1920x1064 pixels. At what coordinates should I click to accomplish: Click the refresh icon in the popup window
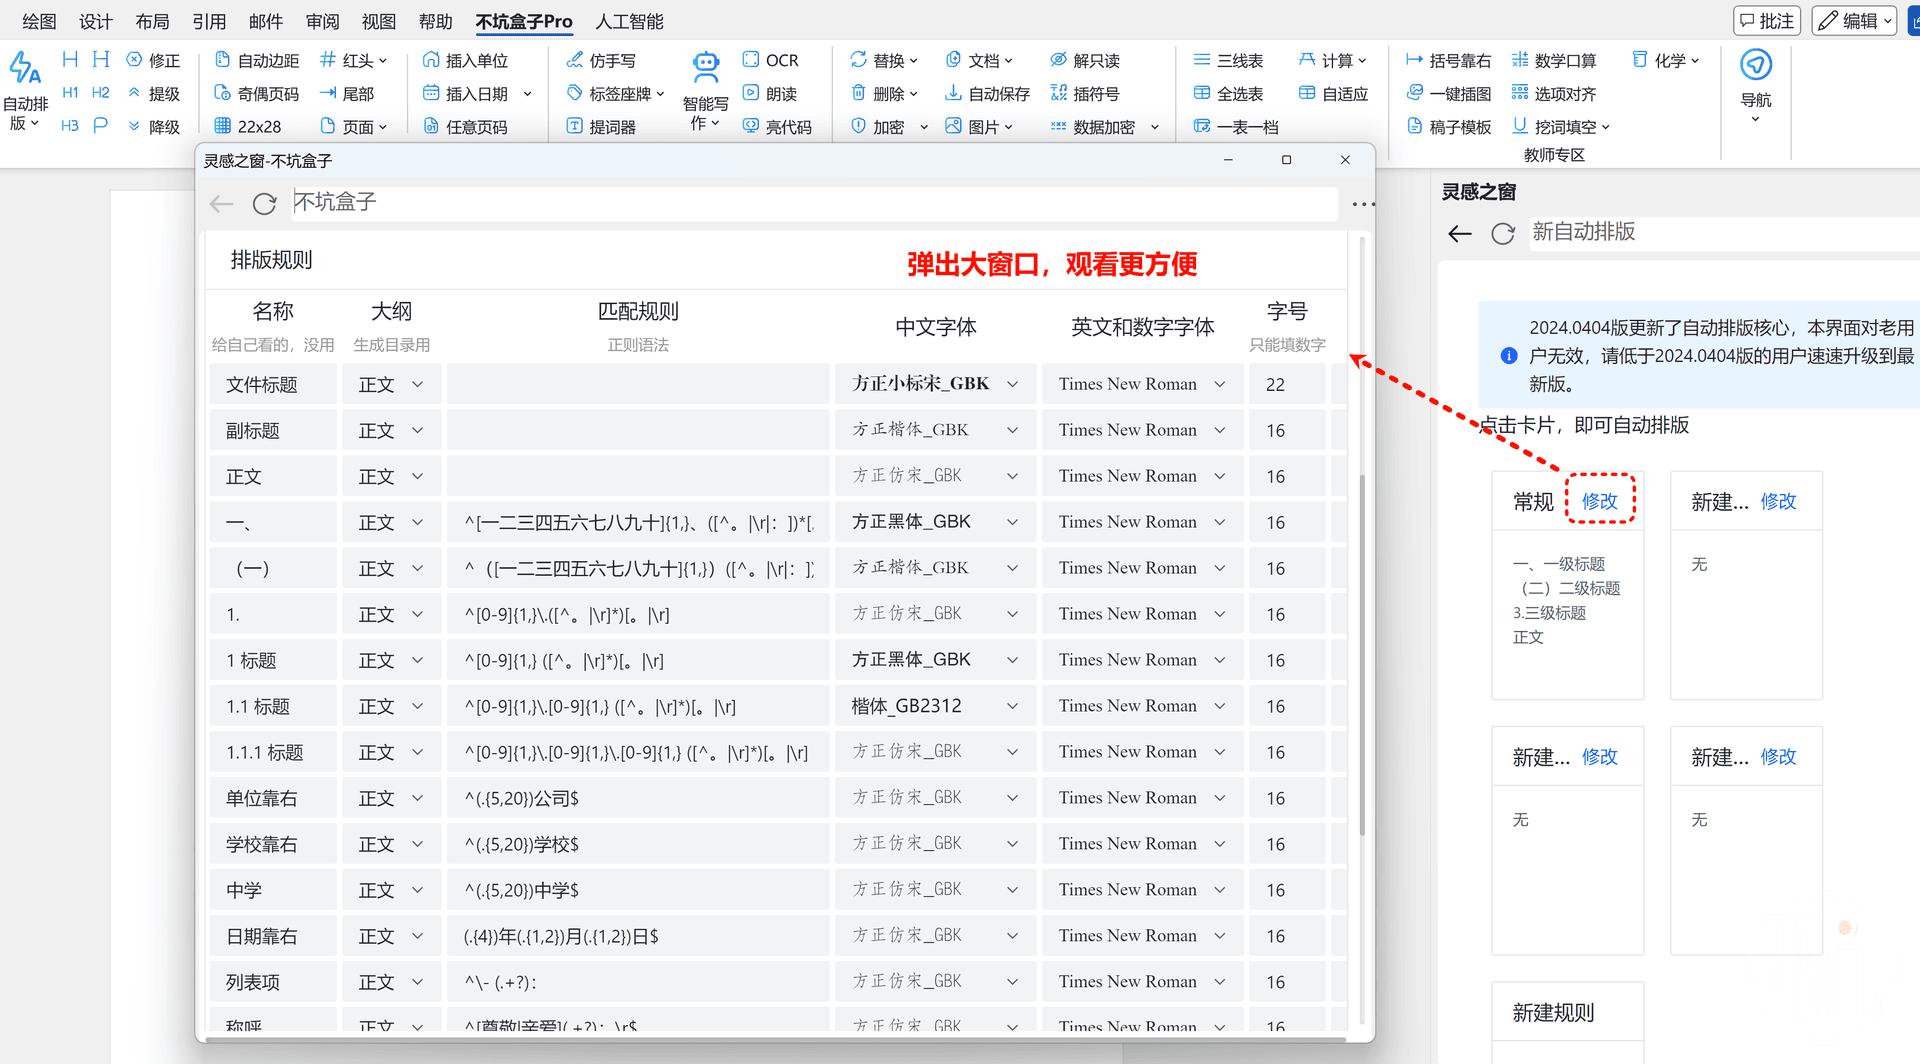point(264,204)
